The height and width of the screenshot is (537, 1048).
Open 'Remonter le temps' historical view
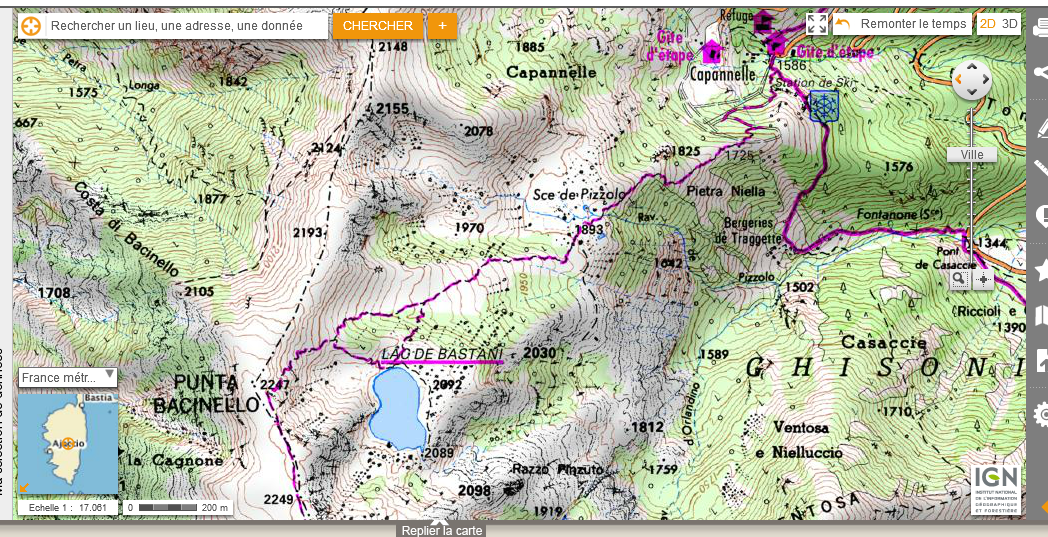pos(901,24)
